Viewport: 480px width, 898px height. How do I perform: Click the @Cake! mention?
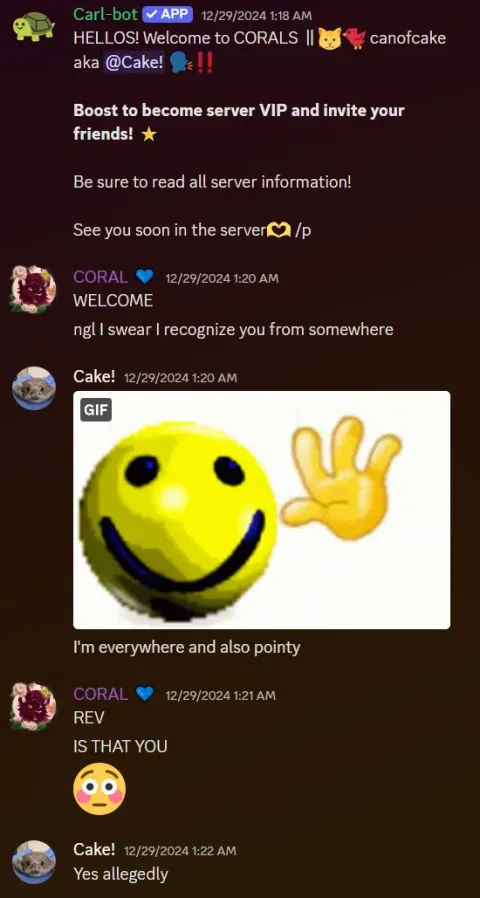click(x=134, y=62)
